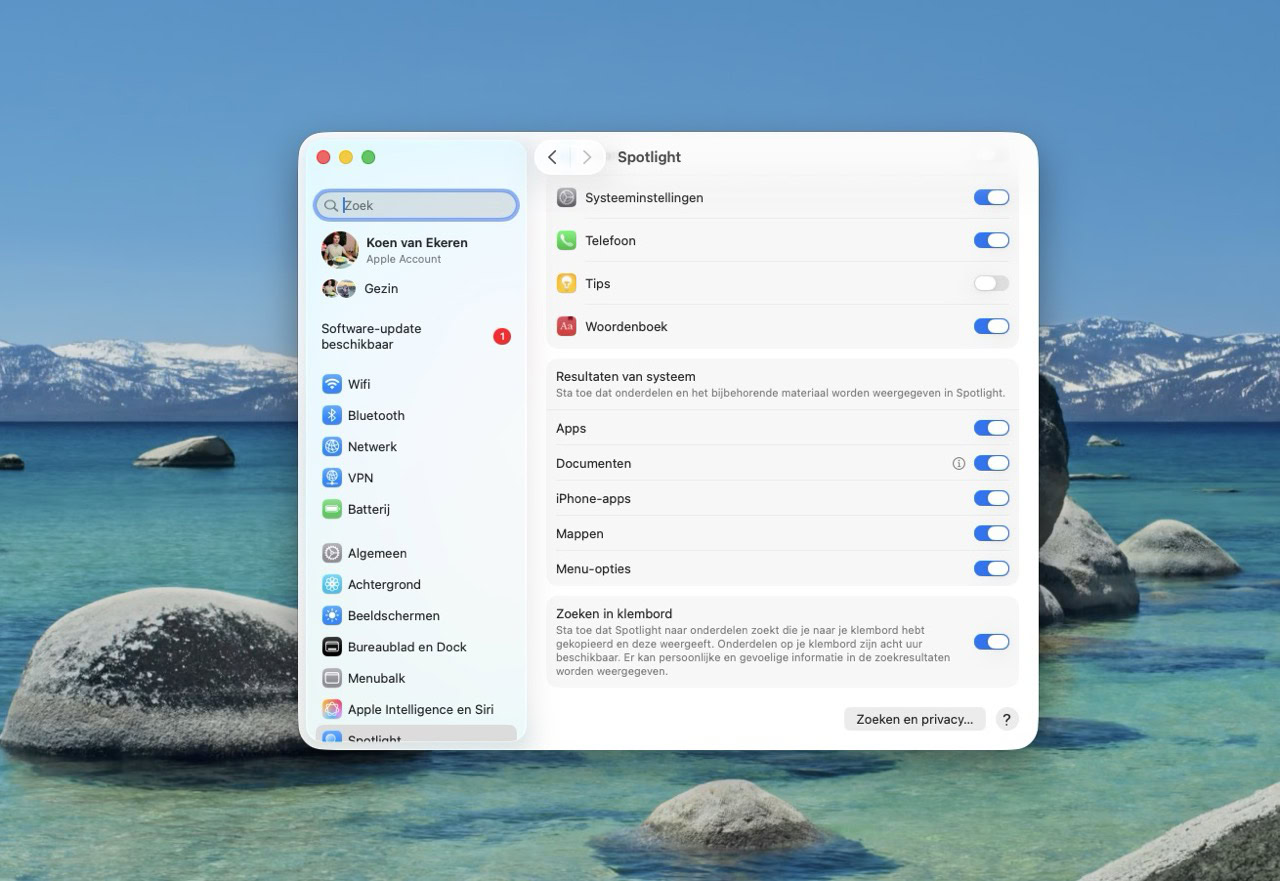Disable the Woordenboek toggle
This screenshot has height=881, width=1280.
pos(991,326)
